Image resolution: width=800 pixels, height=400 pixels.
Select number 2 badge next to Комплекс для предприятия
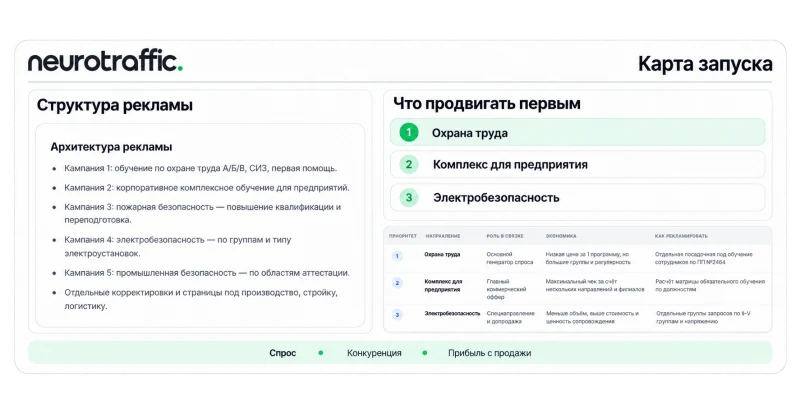[x=409, y=165]
